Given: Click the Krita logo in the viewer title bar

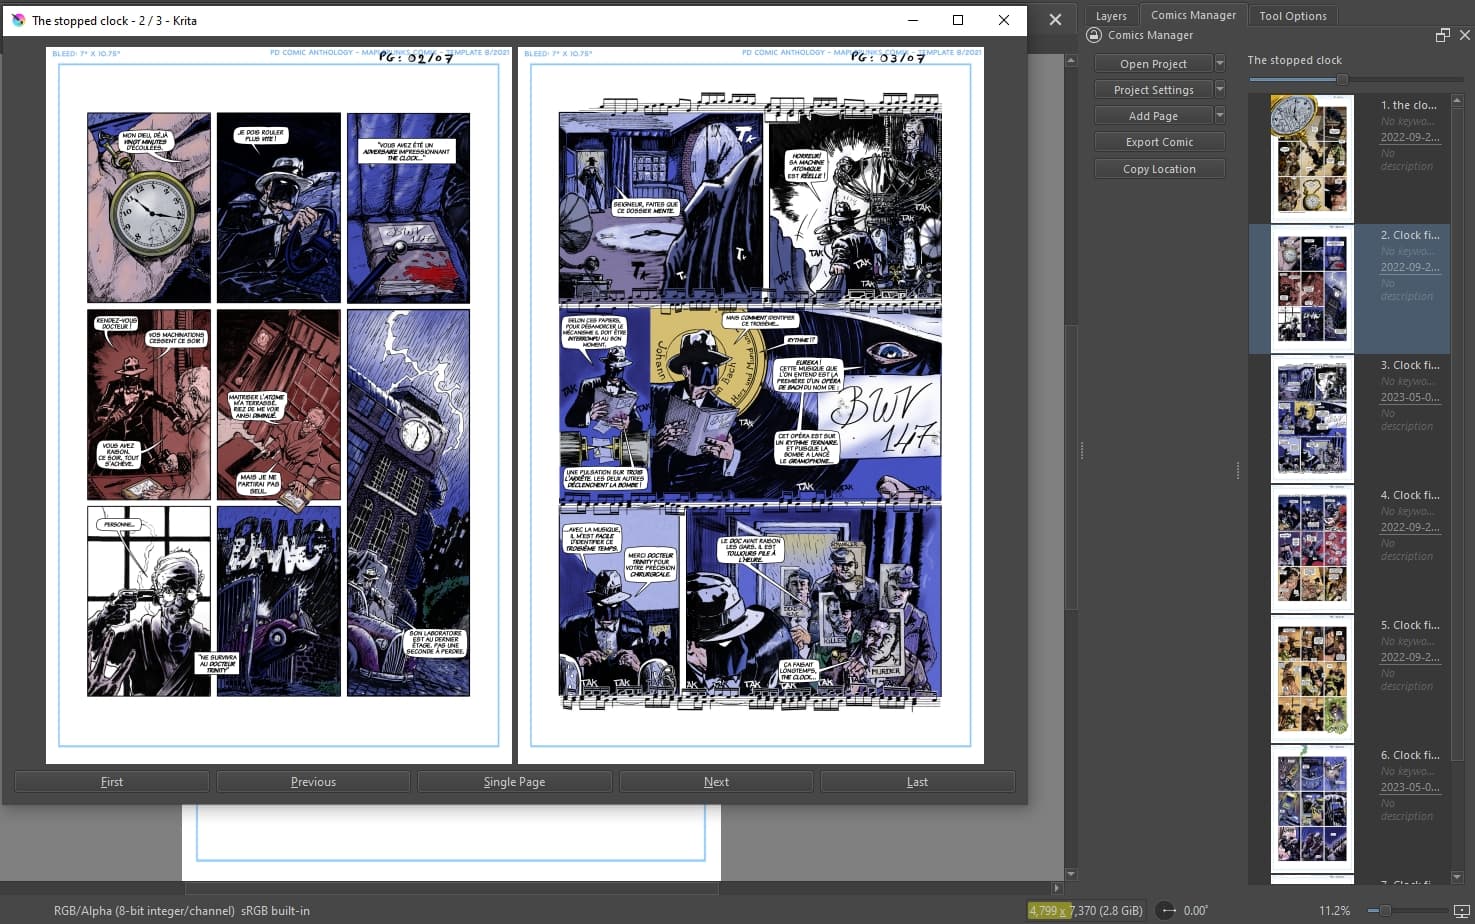Looking at the screenshot, I should 18,20.
